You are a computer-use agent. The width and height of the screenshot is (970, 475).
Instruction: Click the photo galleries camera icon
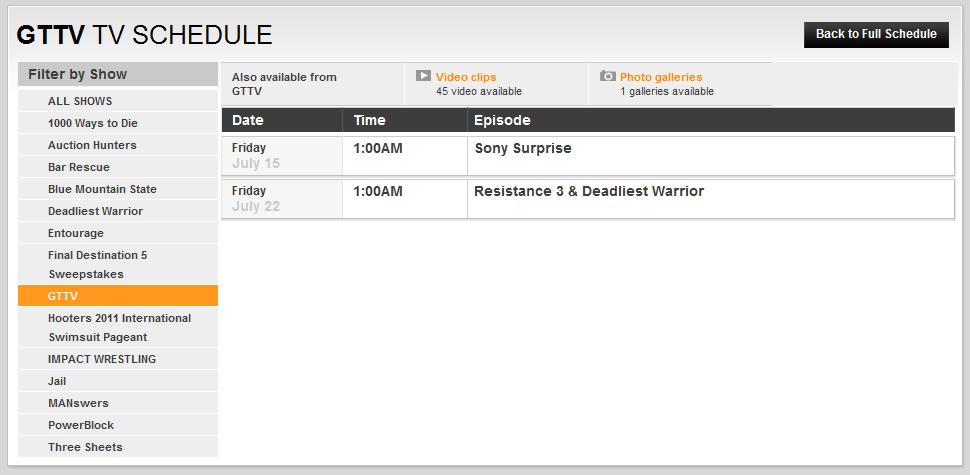[x=607, y=76]
